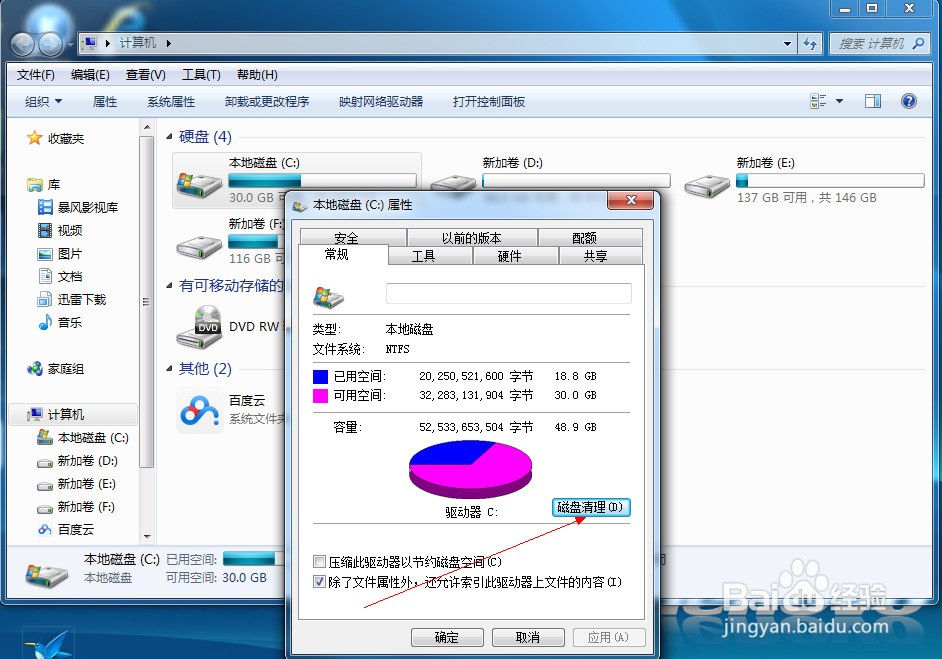Click the 收藏夹 star icon in sidebar

(34, 138)
